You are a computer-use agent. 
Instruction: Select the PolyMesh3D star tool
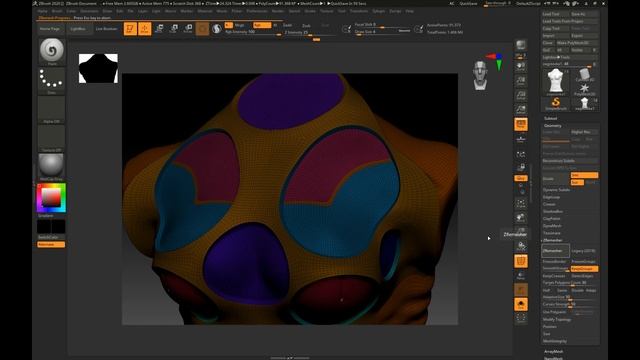click(x=584, y=89)
